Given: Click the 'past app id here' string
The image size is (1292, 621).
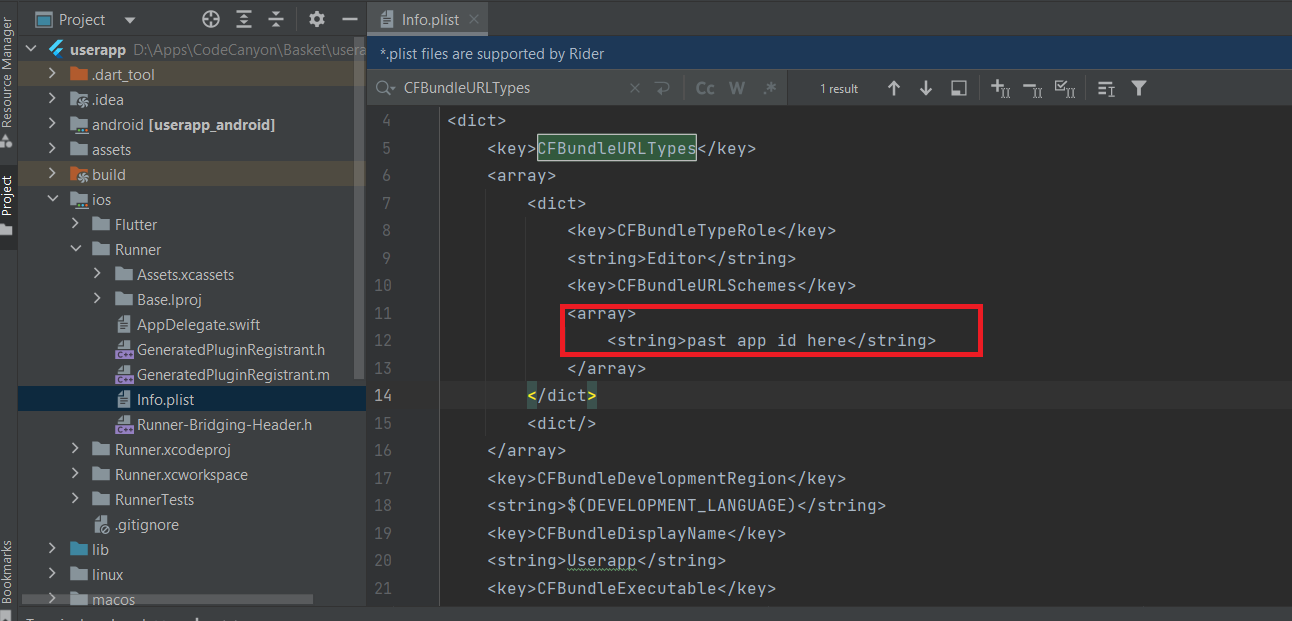Looking at the screenshot, I should click(x=767, y=341).
